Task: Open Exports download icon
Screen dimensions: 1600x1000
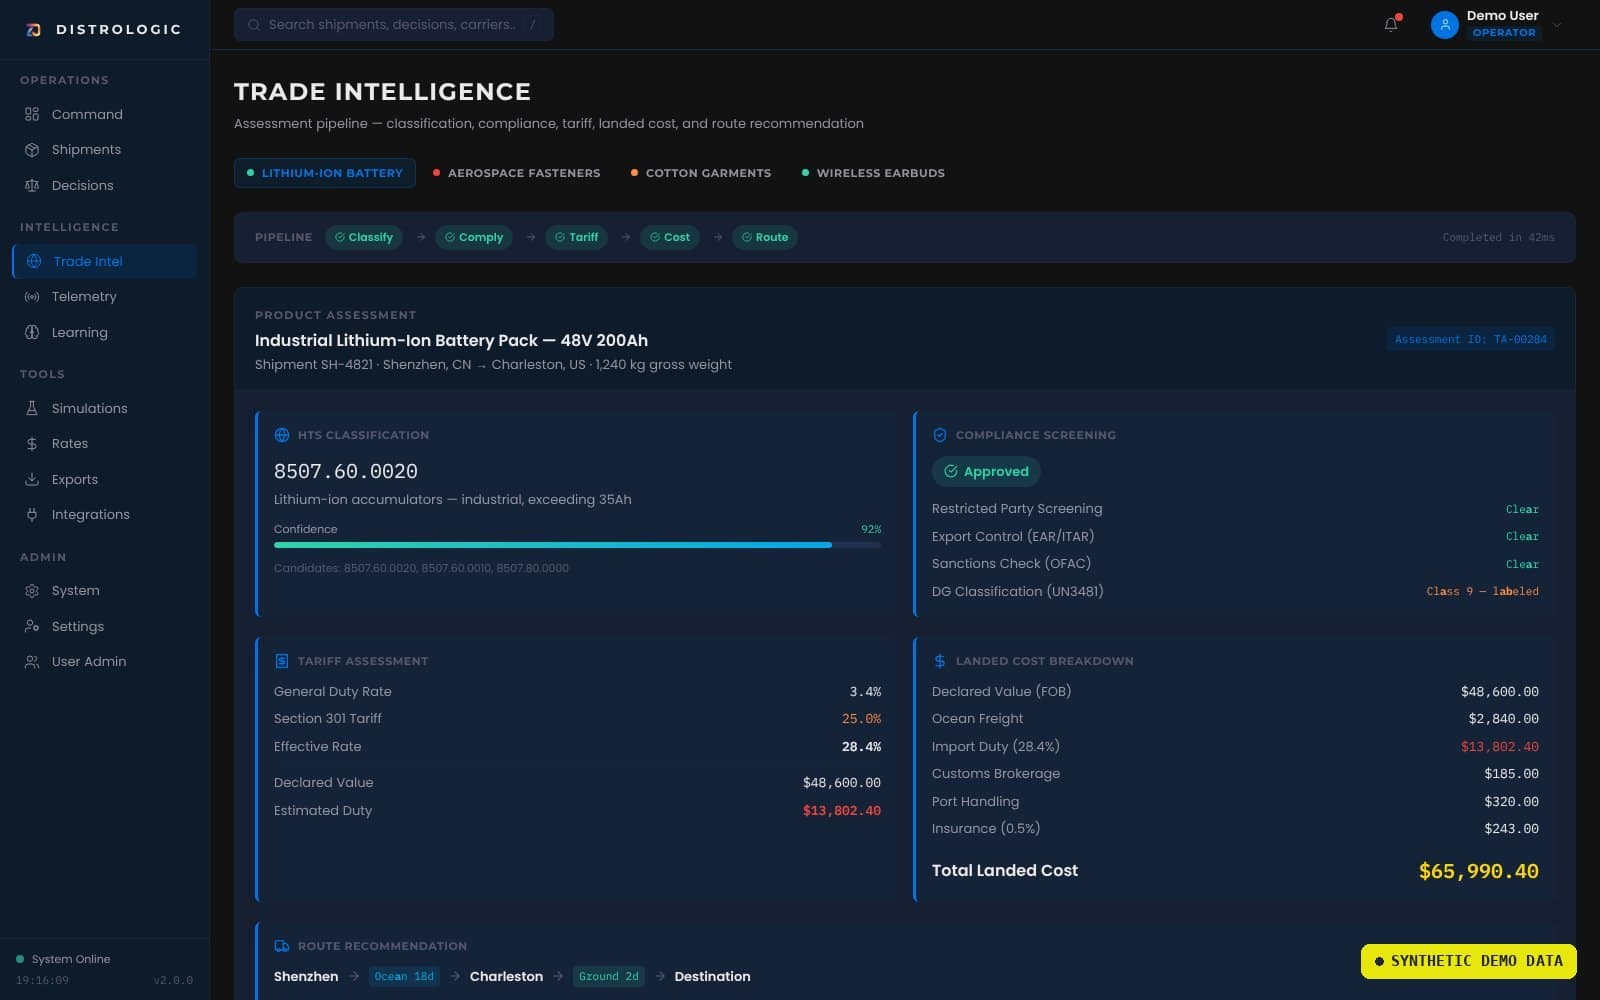Action: point(32,479)
